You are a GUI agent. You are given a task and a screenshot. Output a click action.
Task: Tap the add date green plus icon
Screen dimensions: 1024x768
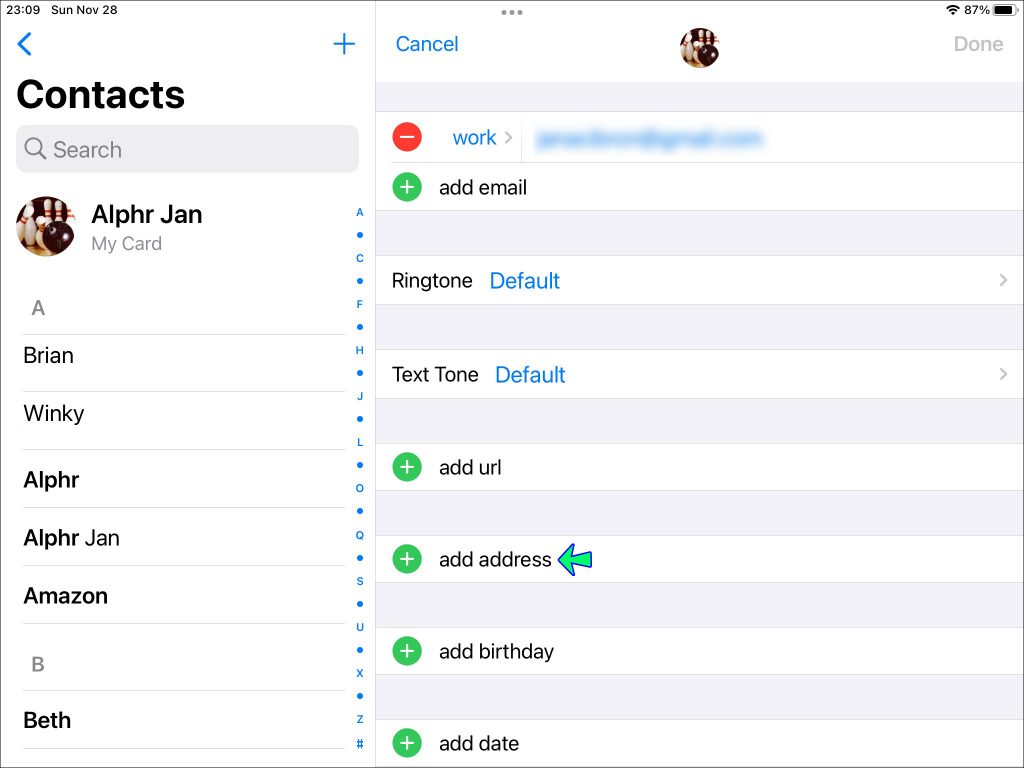[407, 743]
